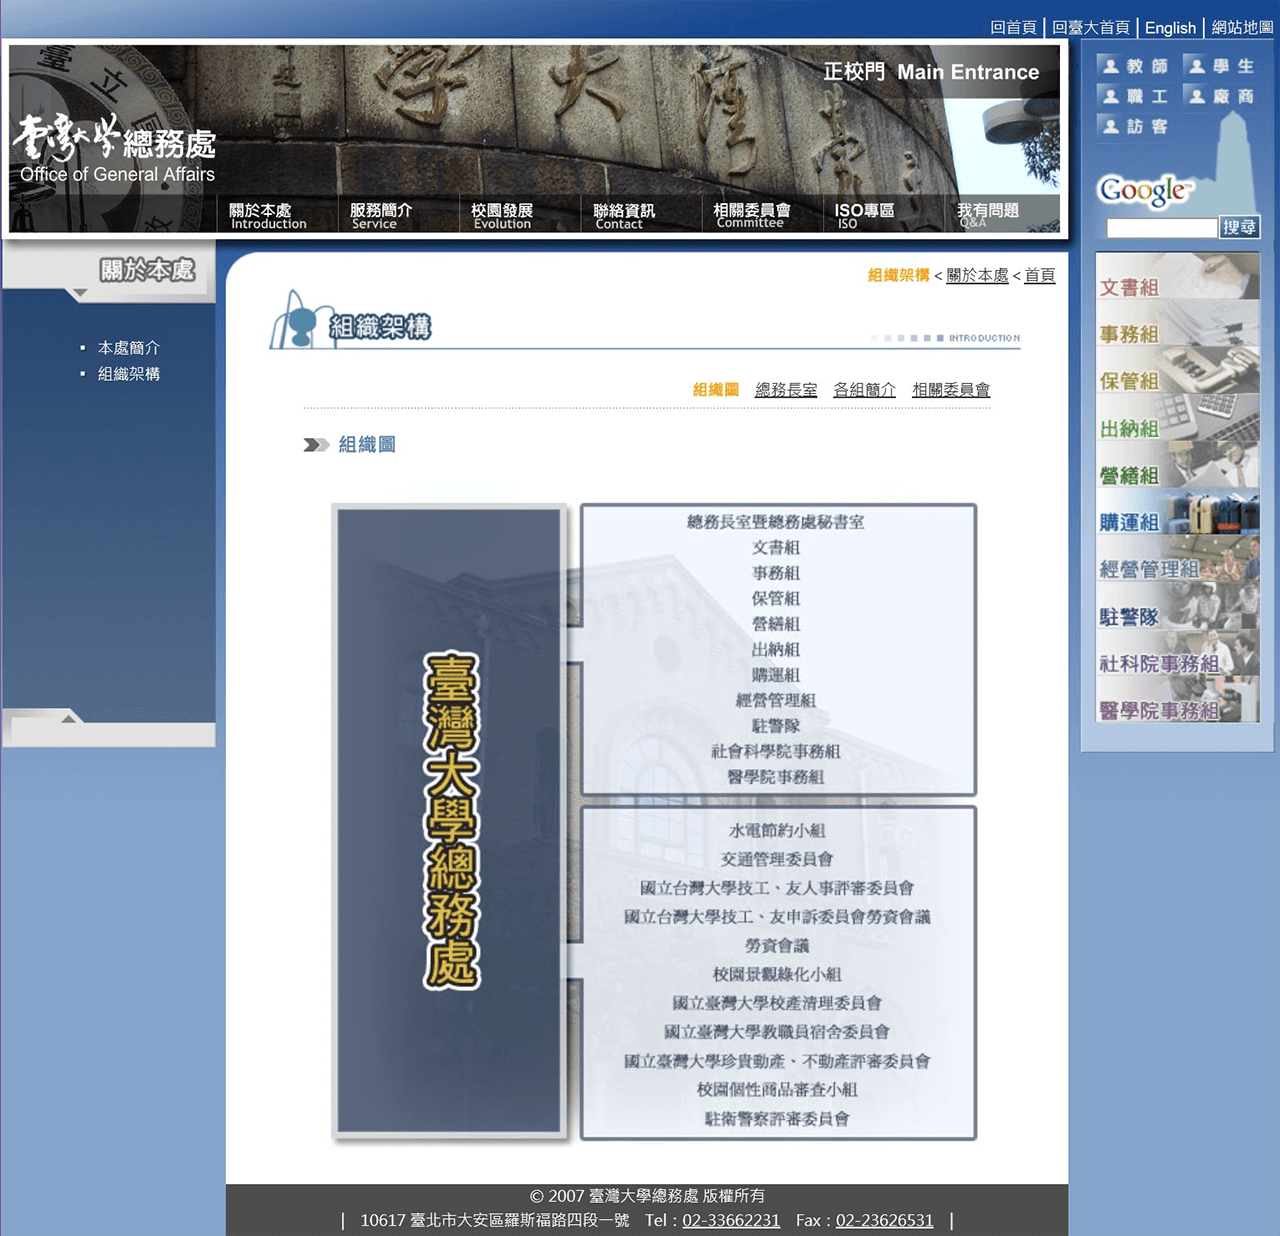Go to 回臺大首頁 link
1280x1236 pixels.
tap(1090, 28)
